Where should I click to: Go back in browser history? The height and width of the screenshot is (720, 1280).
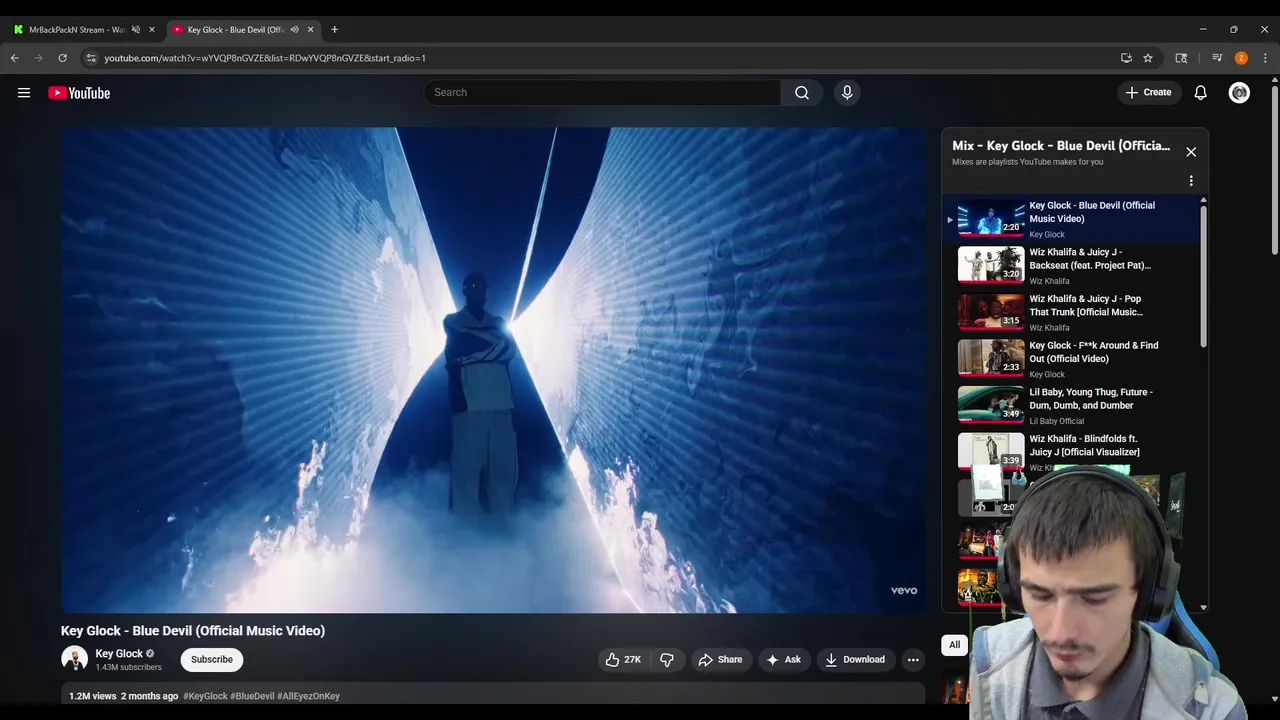click(15, 58)
